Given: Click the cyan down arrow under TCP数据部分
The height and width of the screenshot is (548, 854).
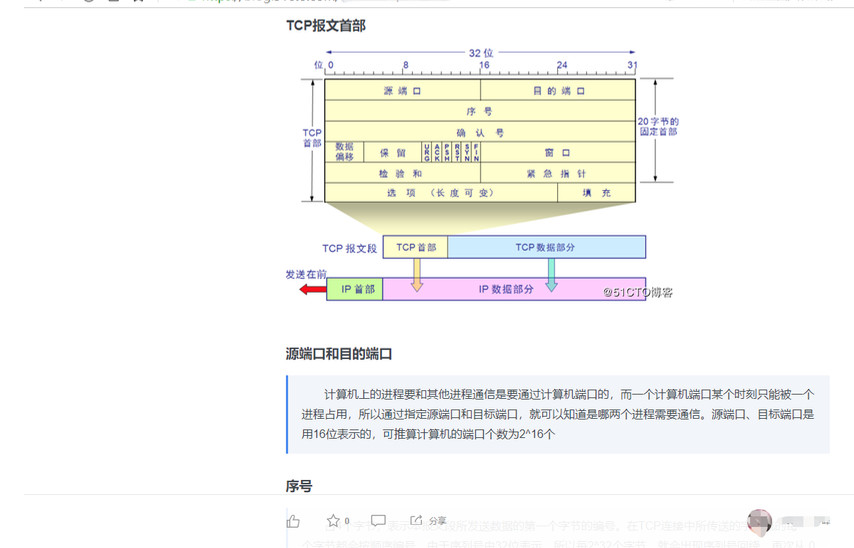Looking at the screenshot, I should [550, 275].
